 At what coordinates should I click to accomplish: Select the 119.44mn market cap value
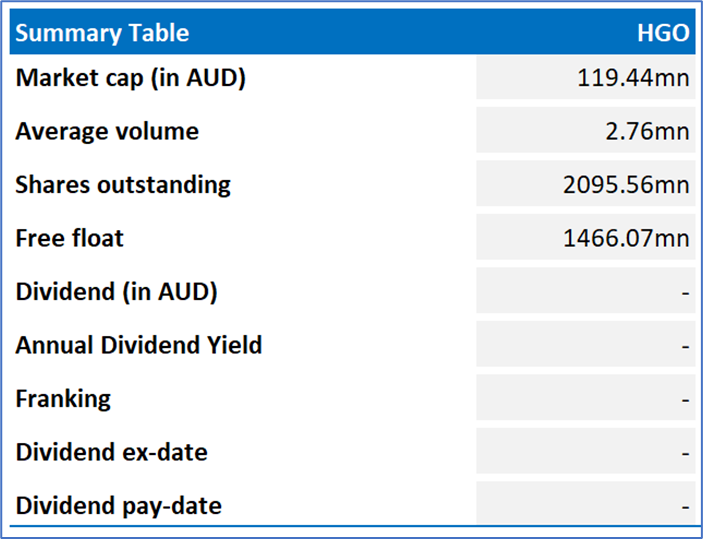(633, 78)
